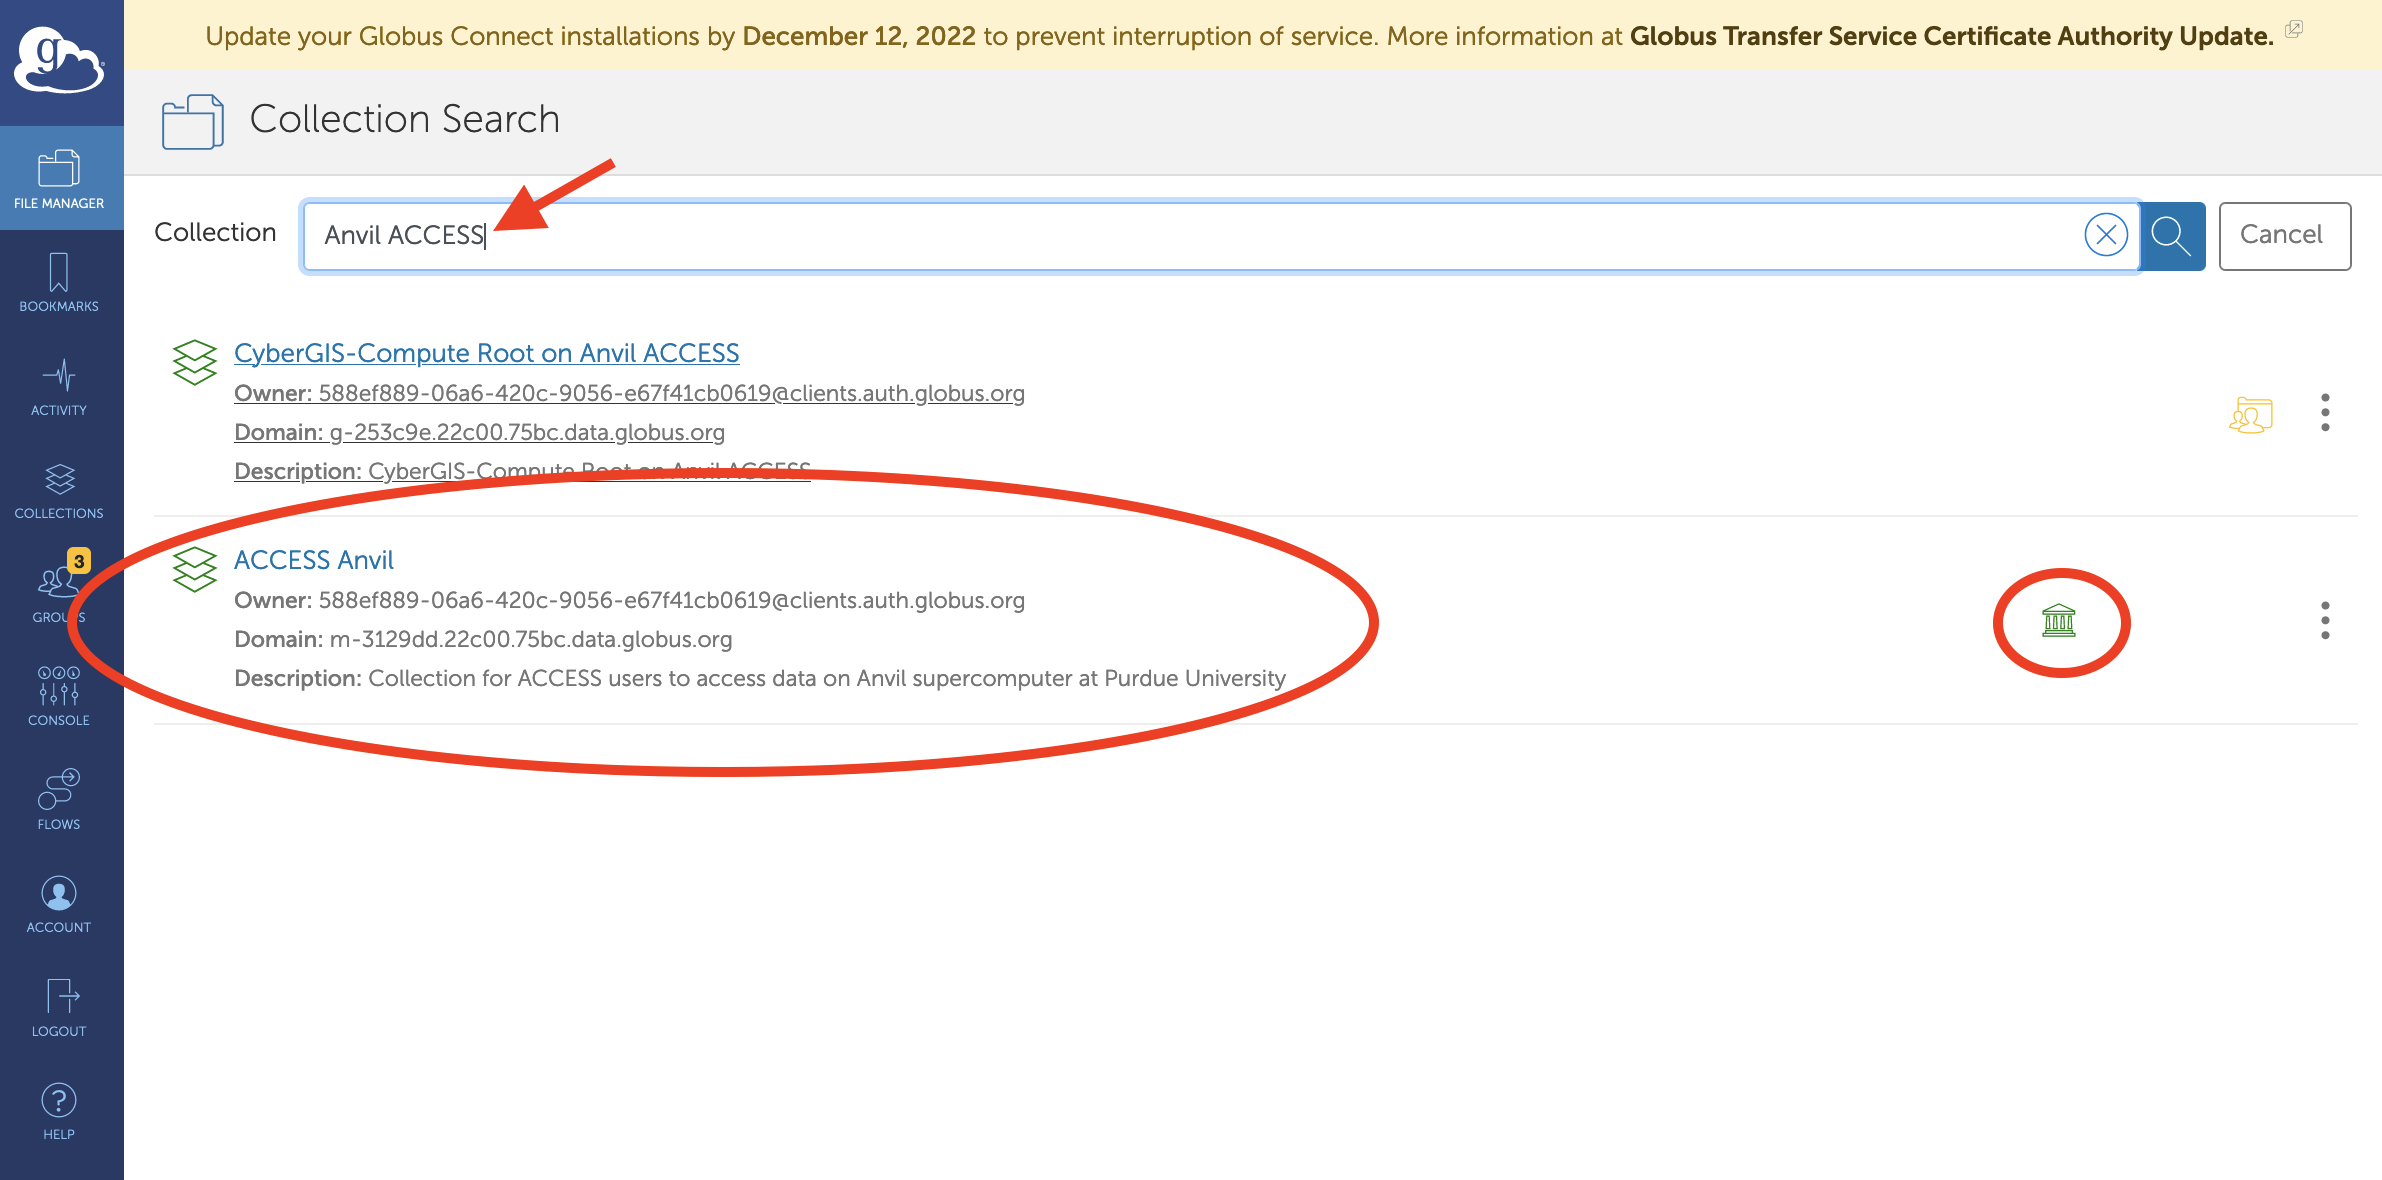The image size is (2382, 1180).
Task: Cancel the collection search
Action: pyautogui.click(x=2284, y=236)
